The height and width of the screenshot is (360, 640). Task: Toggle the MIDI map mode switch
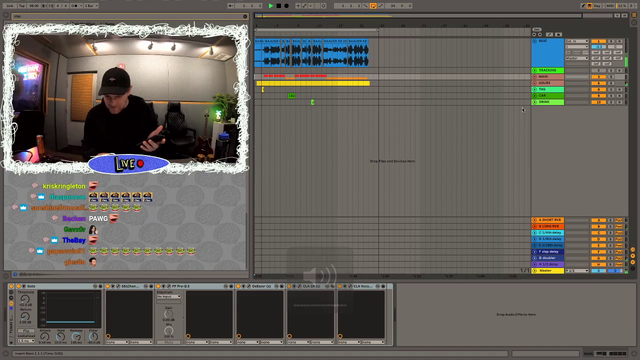[610, 6]
